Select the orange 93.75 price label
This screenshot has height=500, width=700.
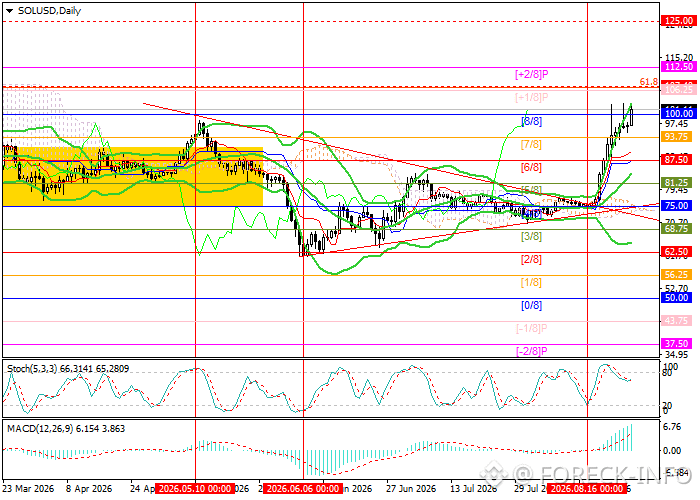coord(677,137)
